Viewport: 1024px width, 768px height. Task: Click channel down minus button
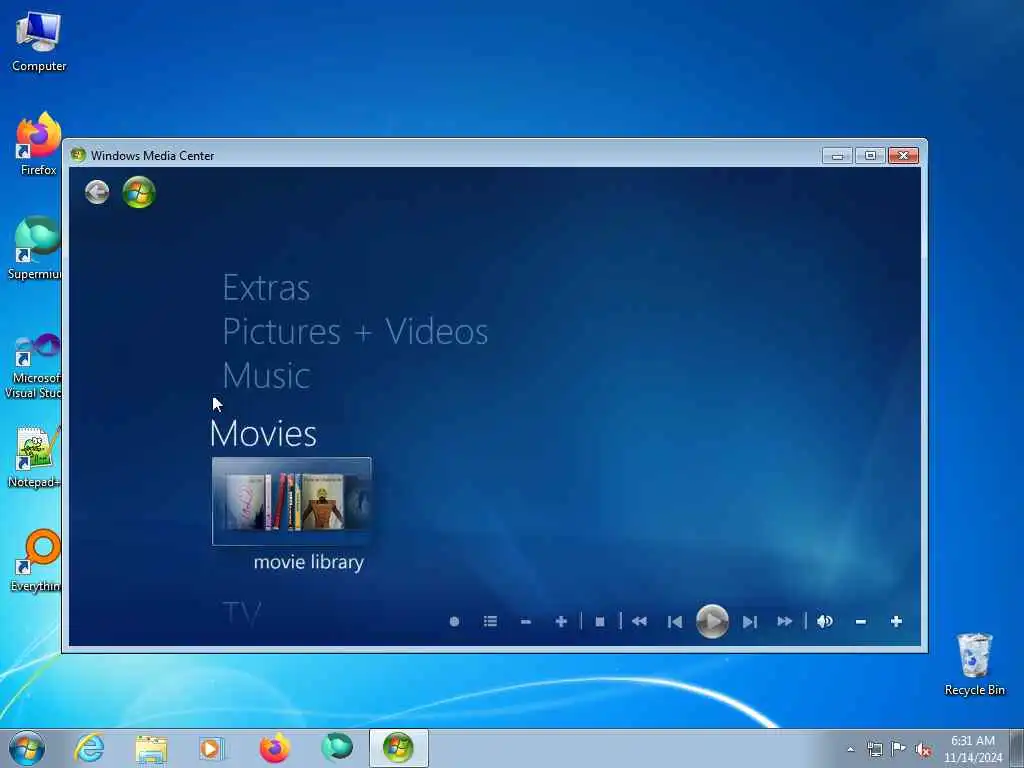[526, 622]
